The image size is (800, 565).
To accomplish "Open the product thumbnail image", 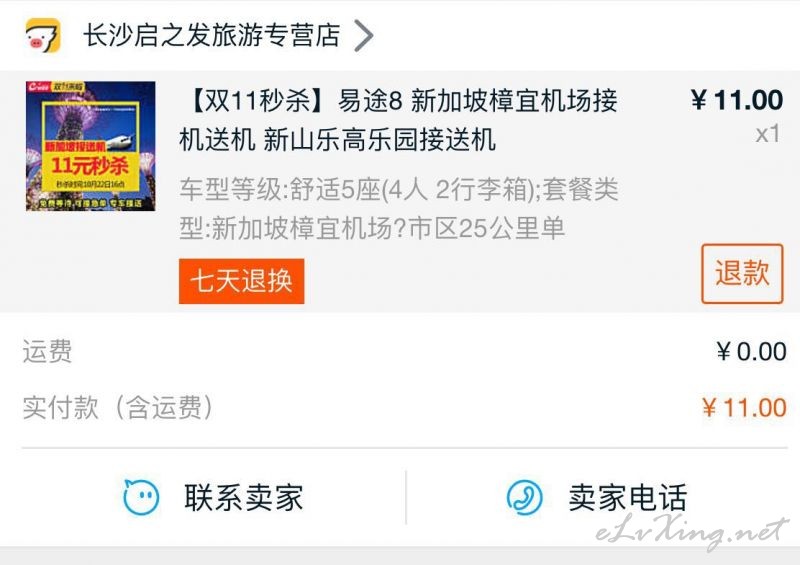I will tap(91, 146).
